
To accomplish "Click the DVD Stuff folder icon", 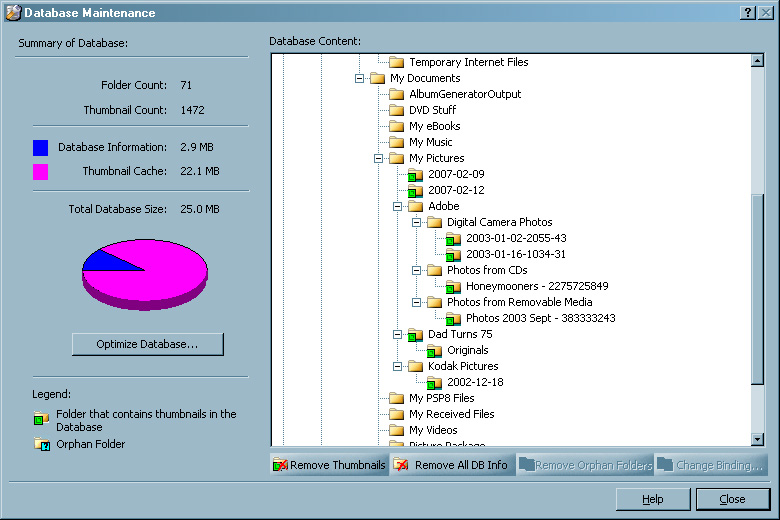I will [x=396, y=110].
